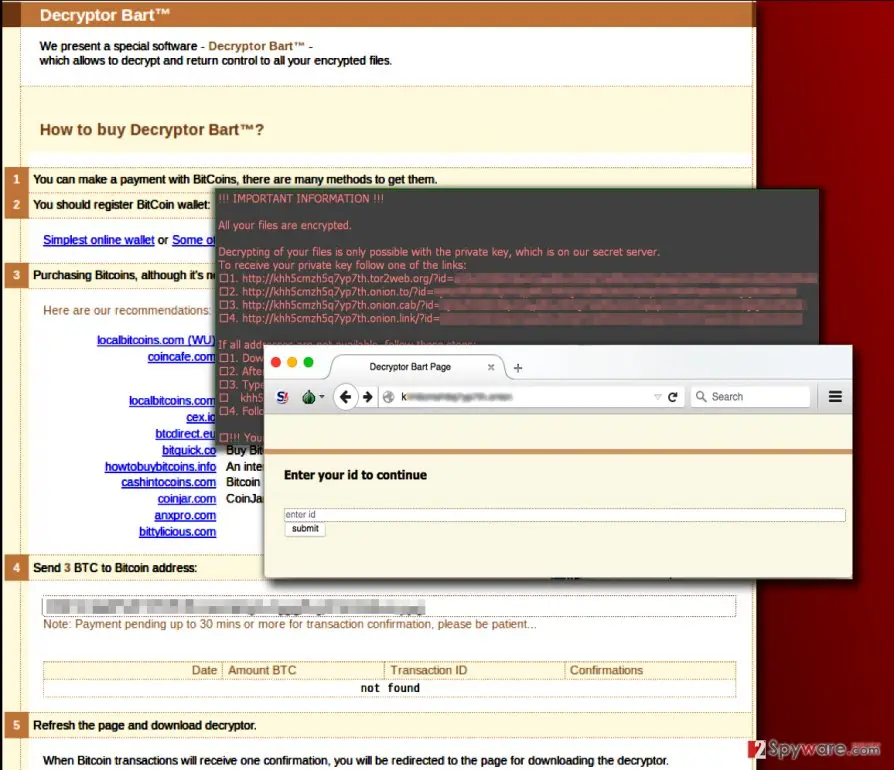Click the 'How to buy Decryptor Bart' heading

point(152,129)
